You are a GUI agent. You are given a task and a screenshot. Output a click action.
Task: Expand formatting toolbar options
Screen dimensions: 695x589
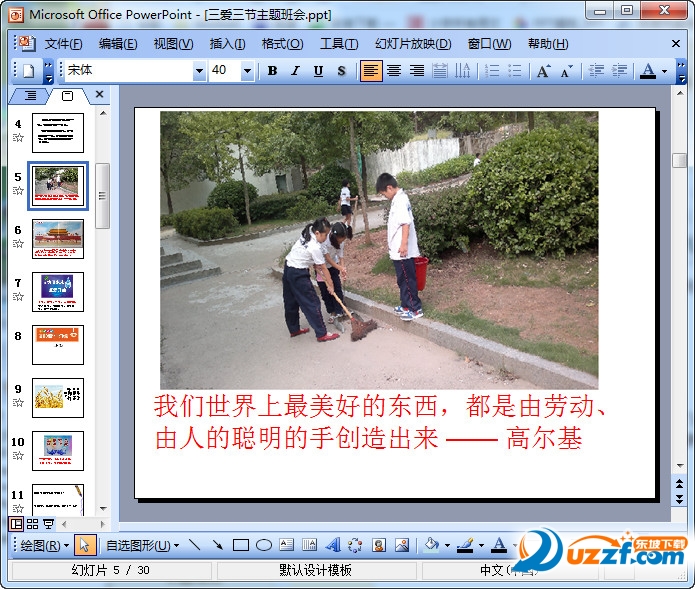[681, 72]
